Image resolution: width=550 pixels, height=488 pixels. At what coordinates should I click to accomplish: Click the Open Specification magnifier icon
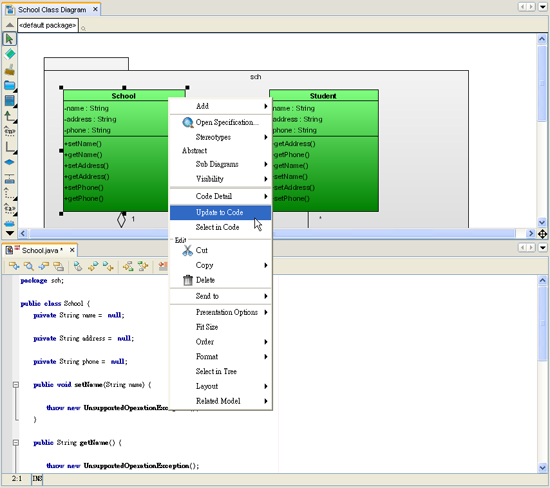188,122
